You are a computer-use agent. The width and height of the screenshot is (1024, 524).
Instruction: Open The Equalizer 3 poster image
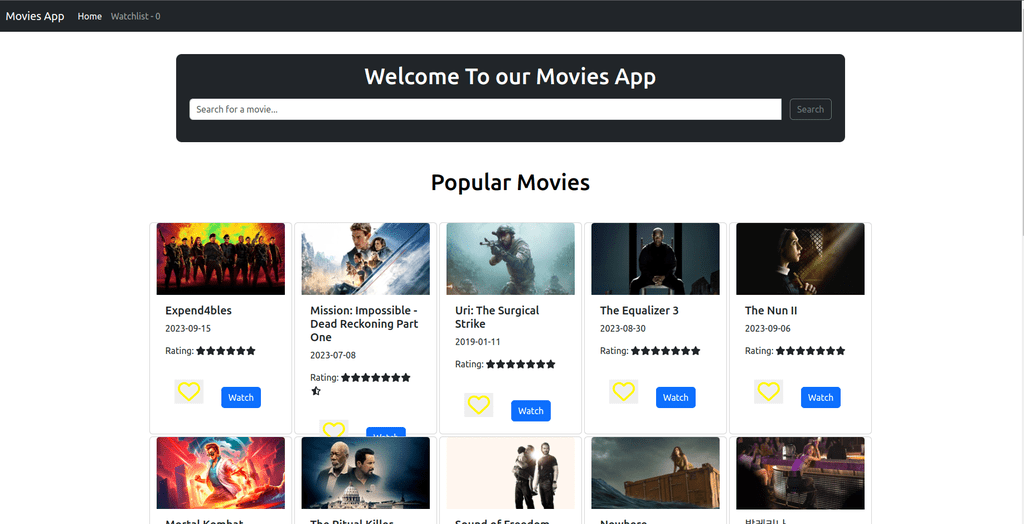pos(656,259)
